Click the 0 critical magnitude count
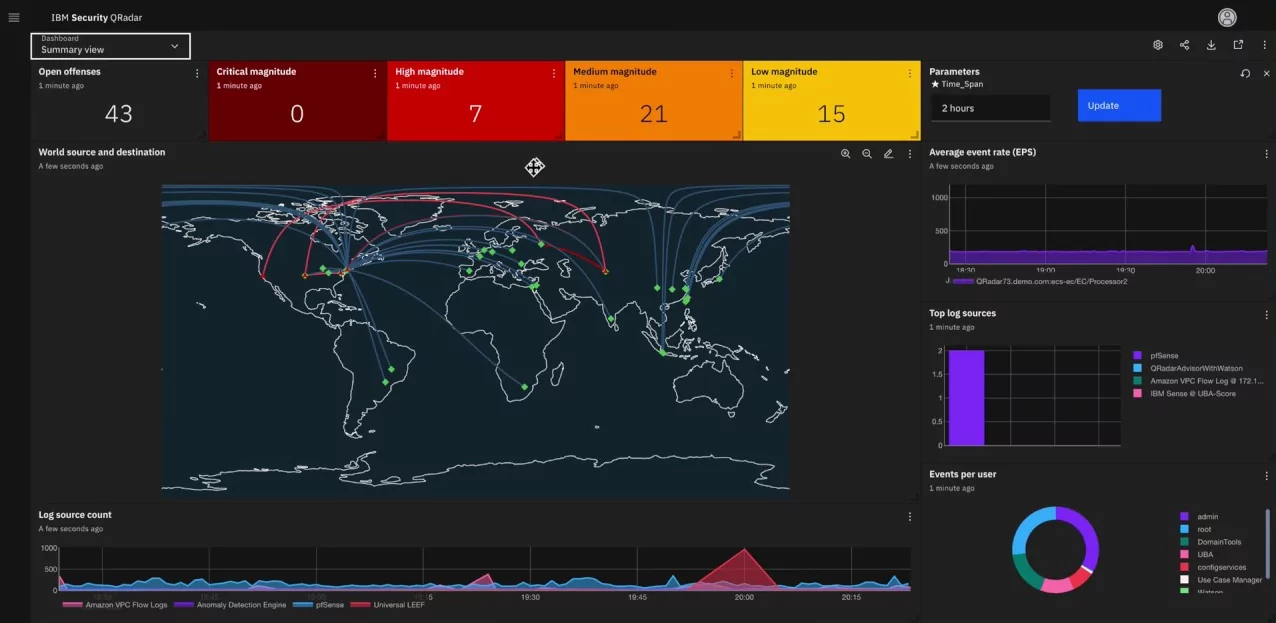The width and height of the screenshot is (1276, 623). click(x=297, y=114)
